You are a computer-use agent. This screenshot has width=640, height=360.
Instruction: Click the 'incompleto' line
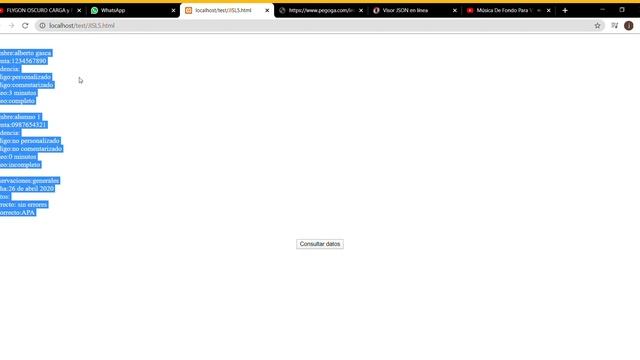pos(20,164)
